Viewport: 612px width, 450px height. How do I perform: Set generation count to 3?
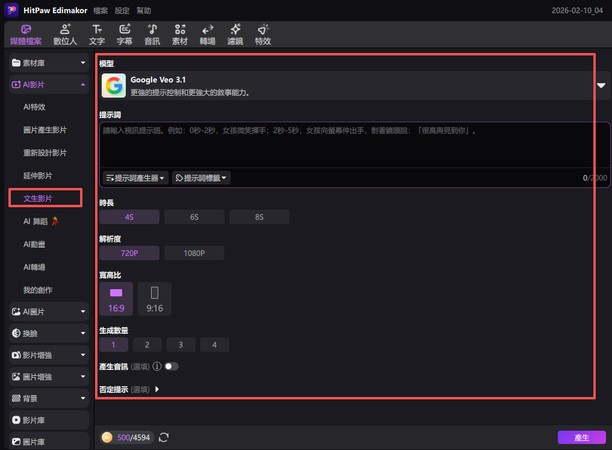coord(181,345)
